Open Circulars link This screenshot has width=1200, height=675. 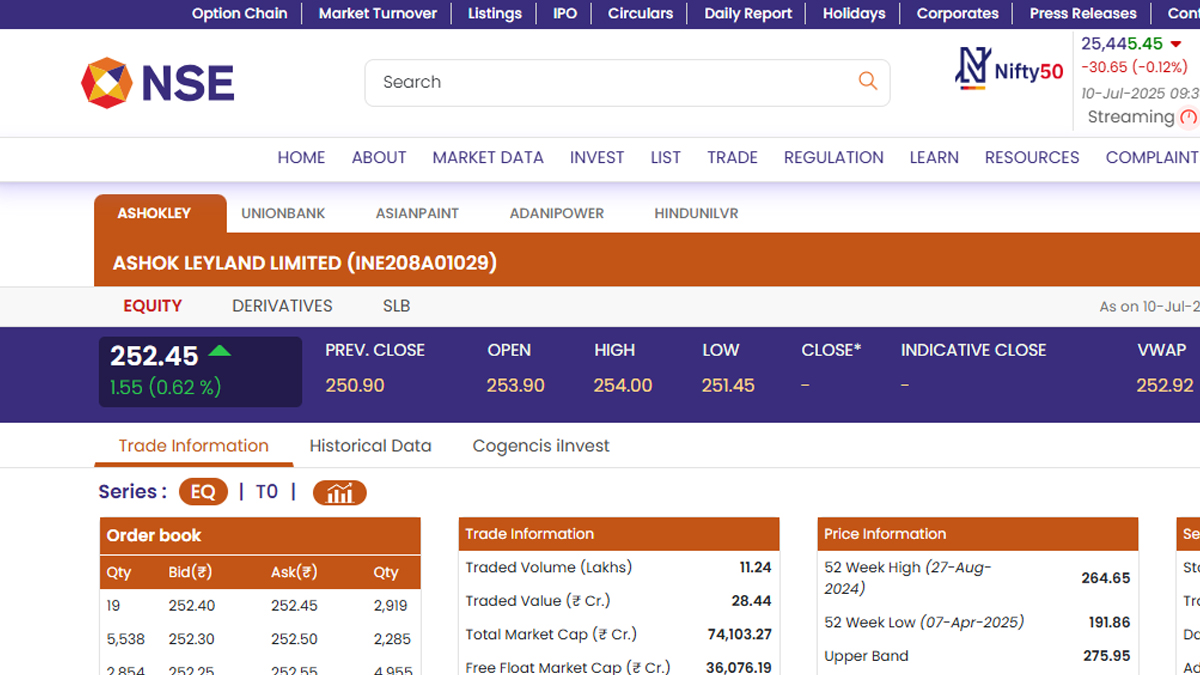[x=641, y=14]
